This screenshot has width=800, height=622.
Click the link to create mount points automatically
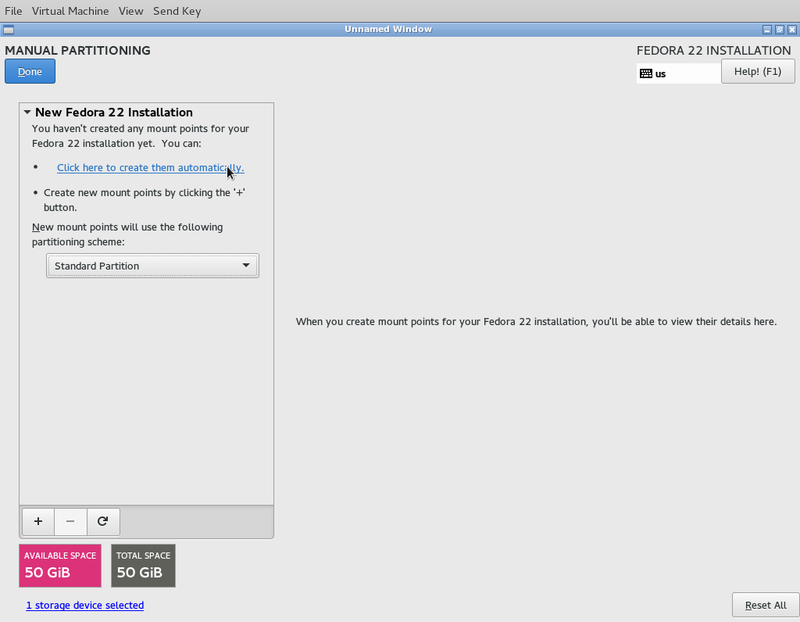[x=150, y=167]
